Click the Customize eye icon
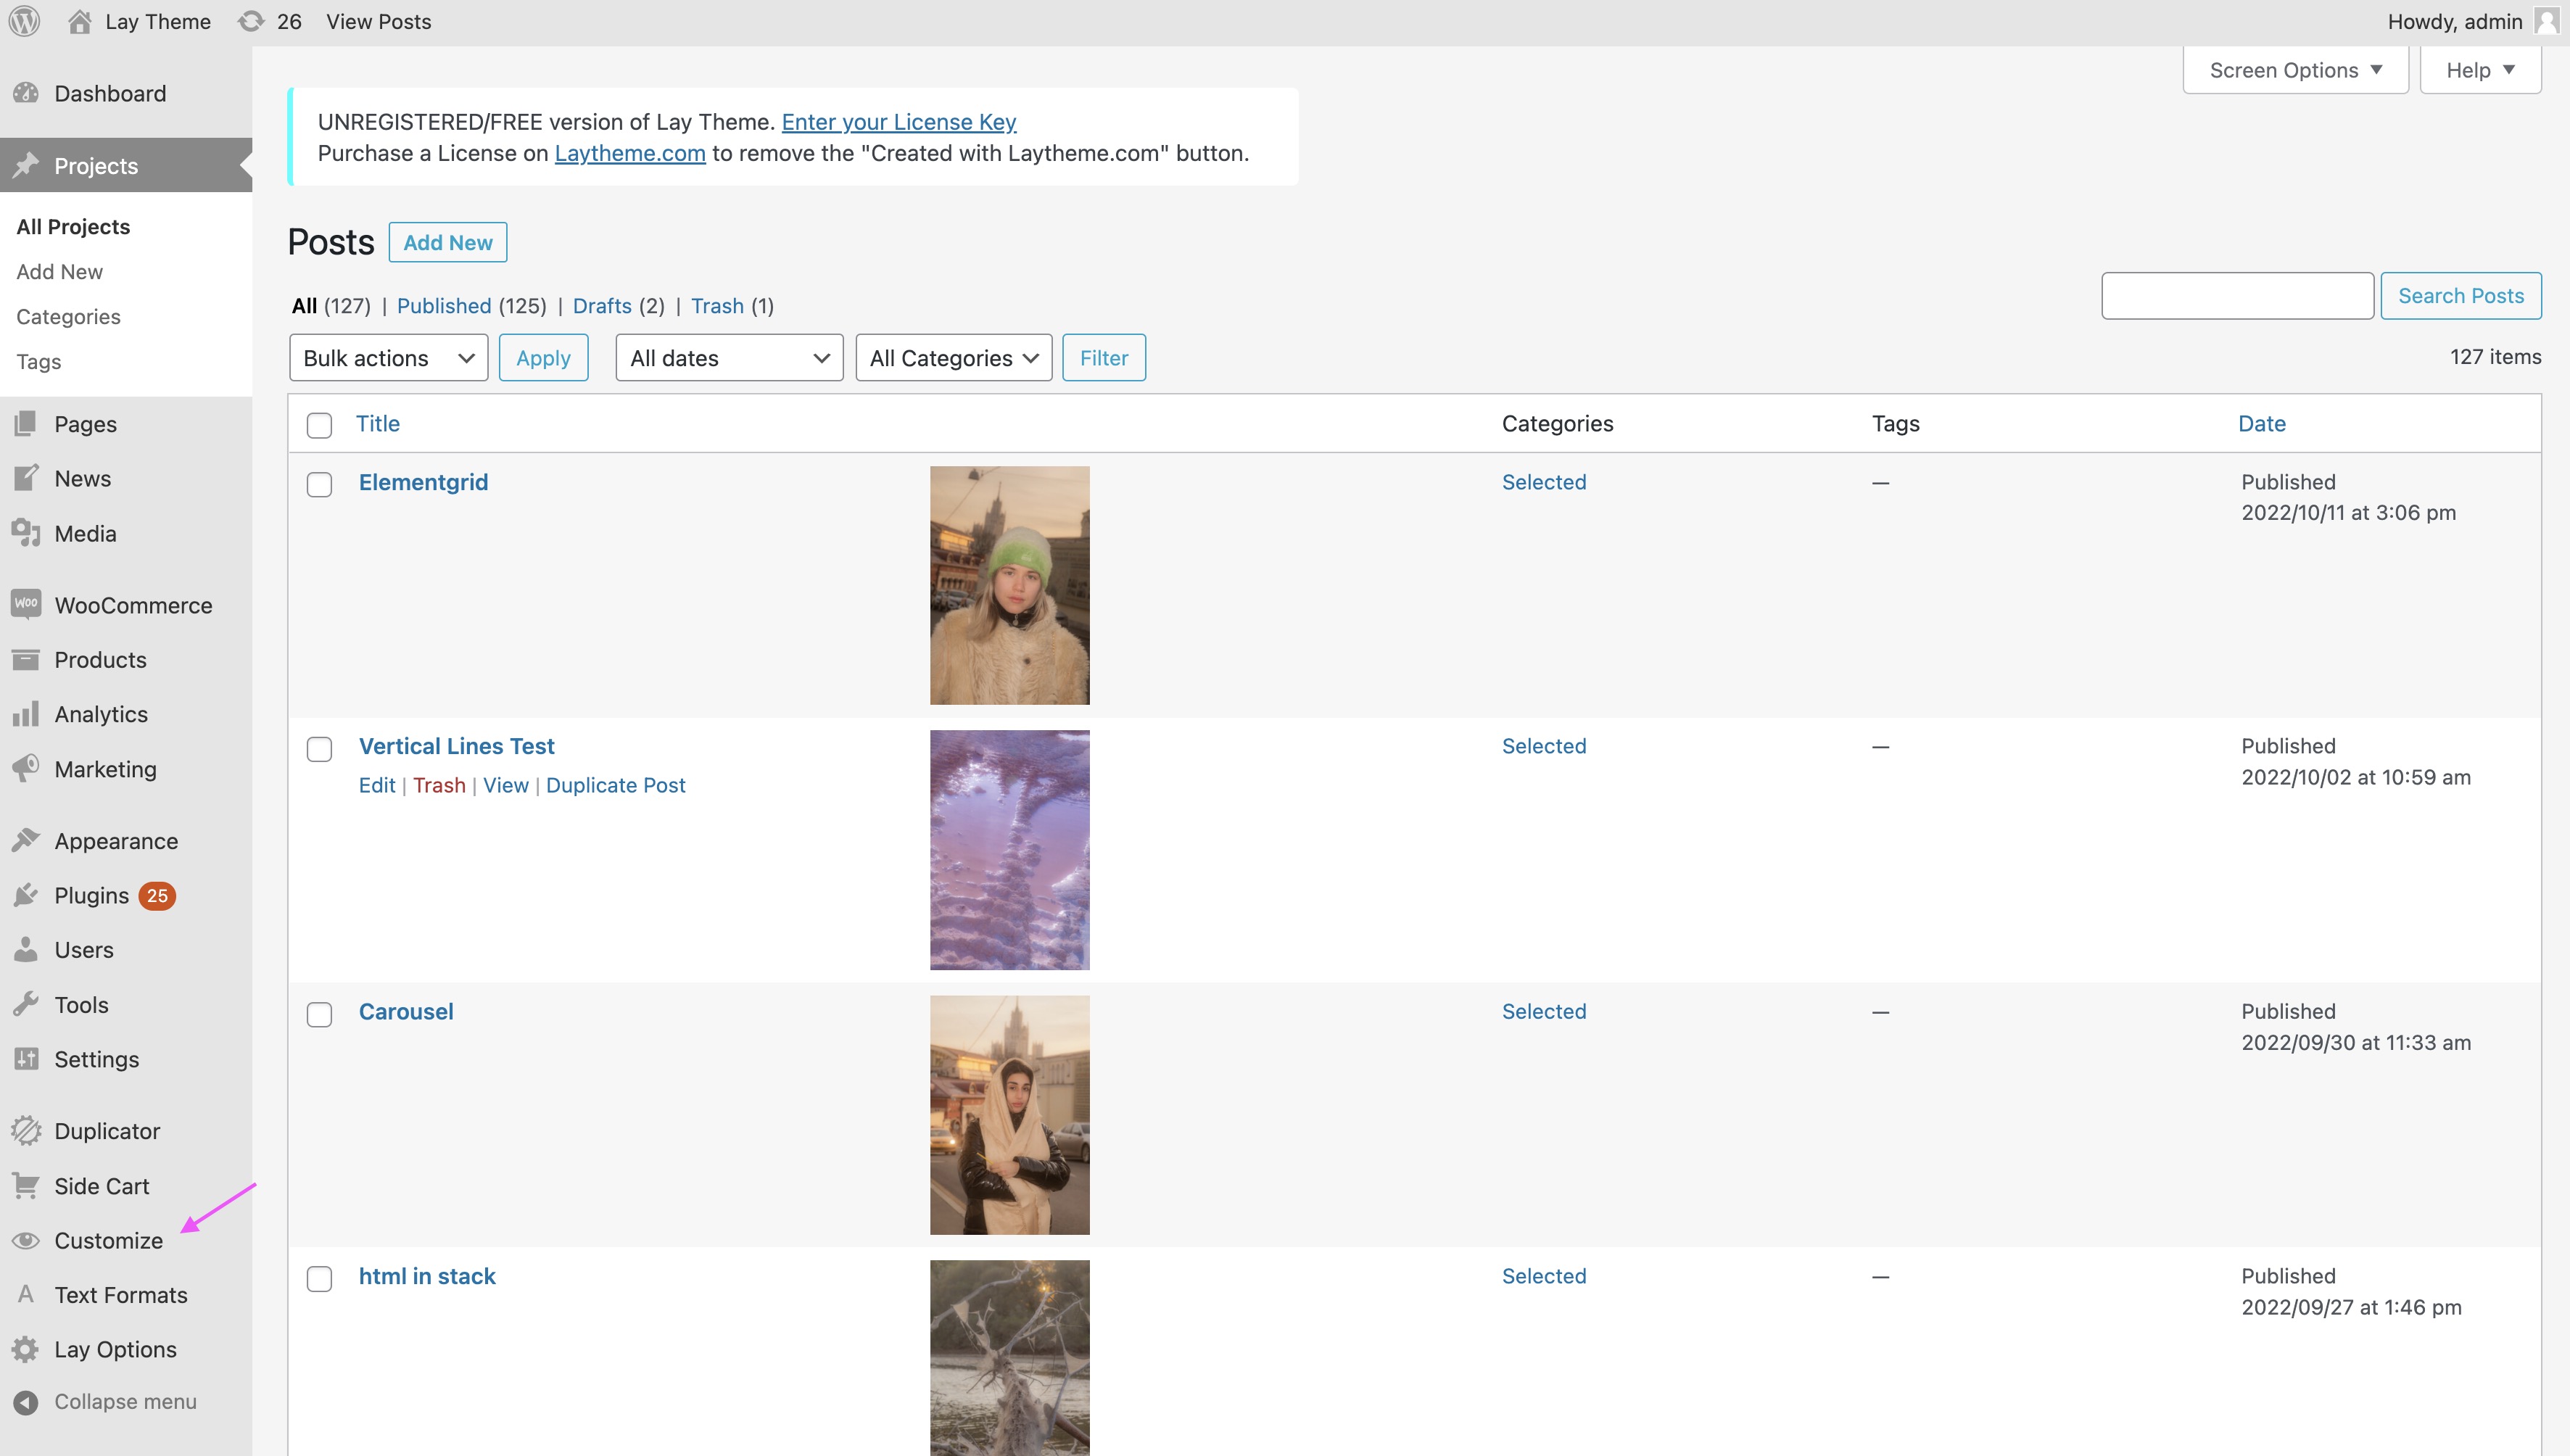The height and width of the screenshot is (1456, 2570). pos(26,1240)
